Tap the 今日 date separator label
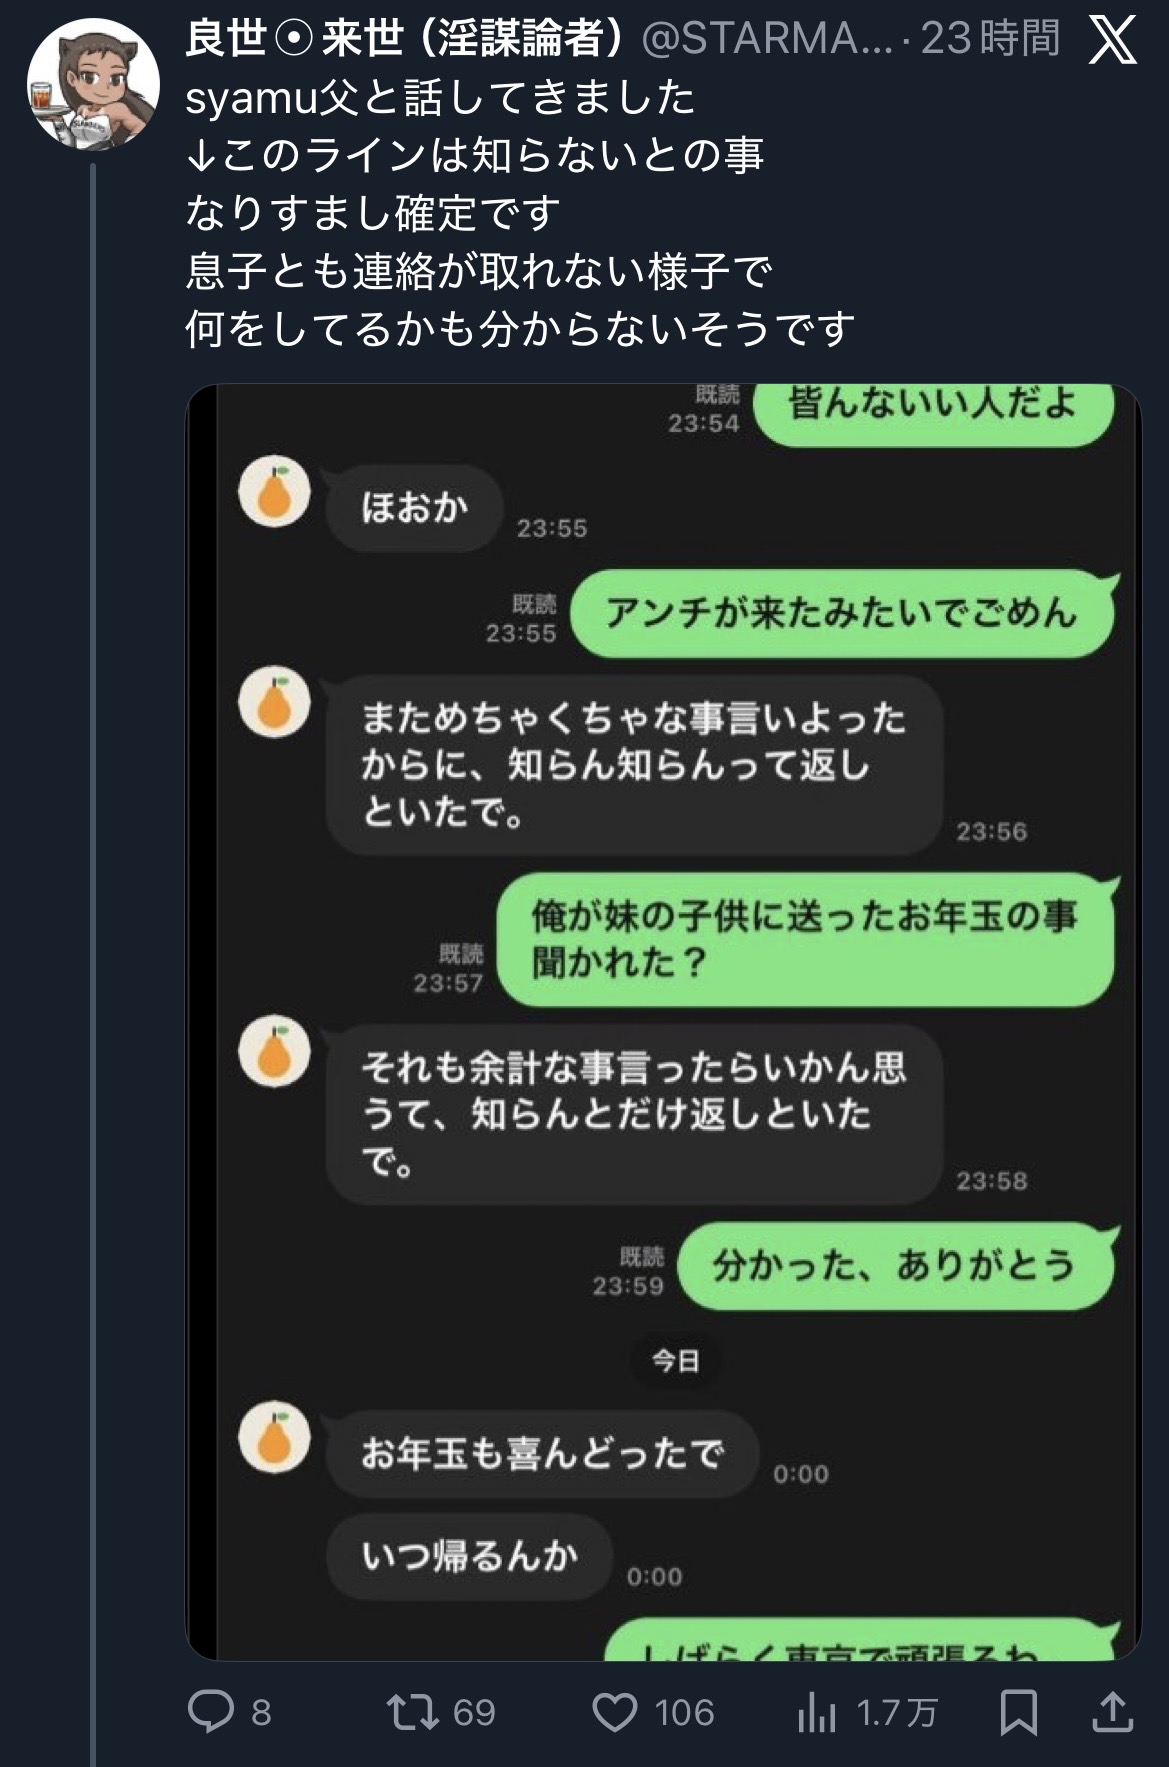The width and height of the screenshot is (1169, 1767). pyautogui.click(x=675, y=1360)
